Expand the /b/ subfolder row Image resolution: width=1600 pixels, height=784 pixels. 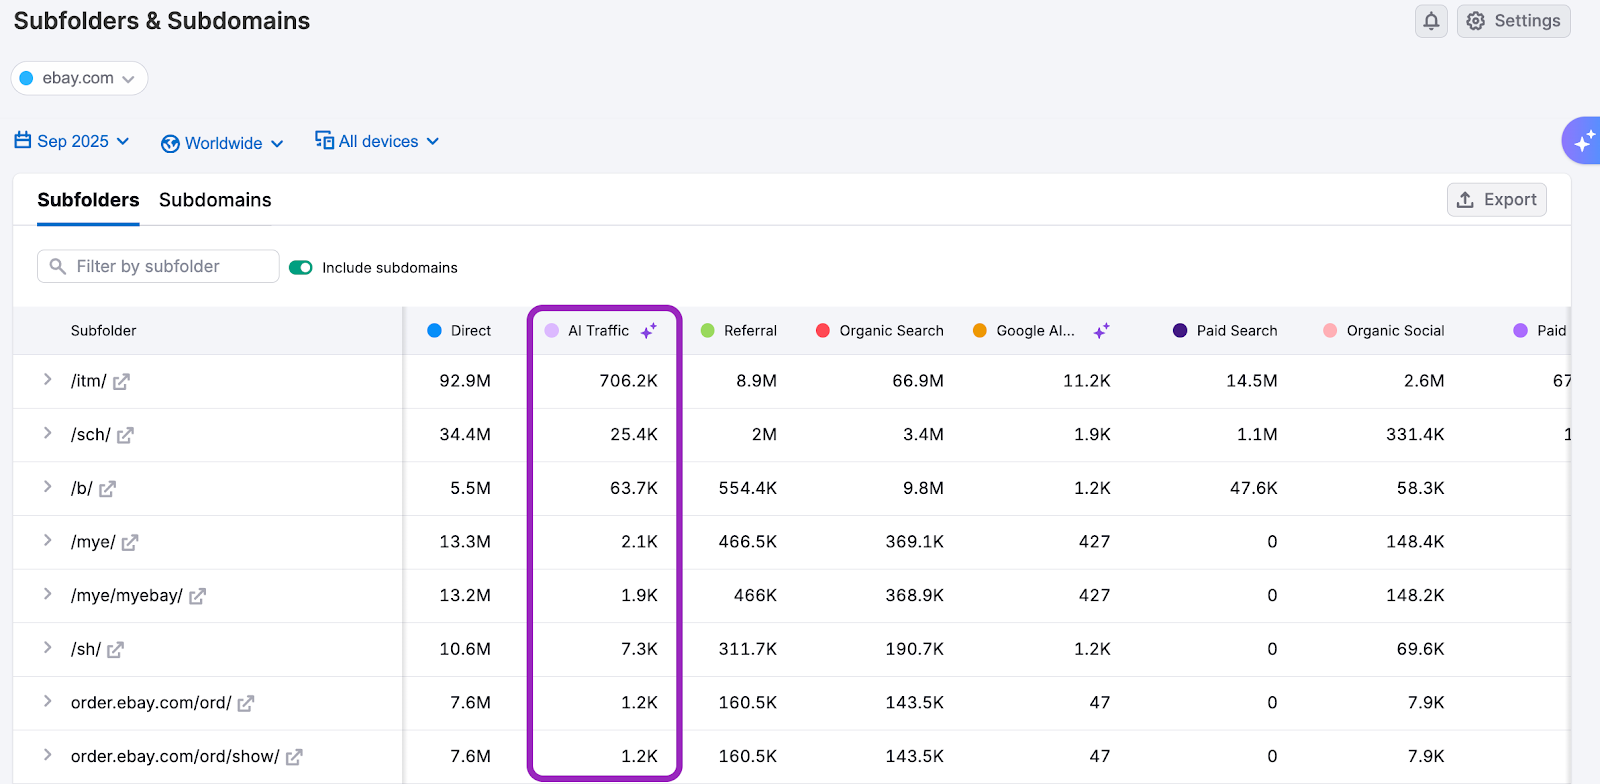pos(47,487)
